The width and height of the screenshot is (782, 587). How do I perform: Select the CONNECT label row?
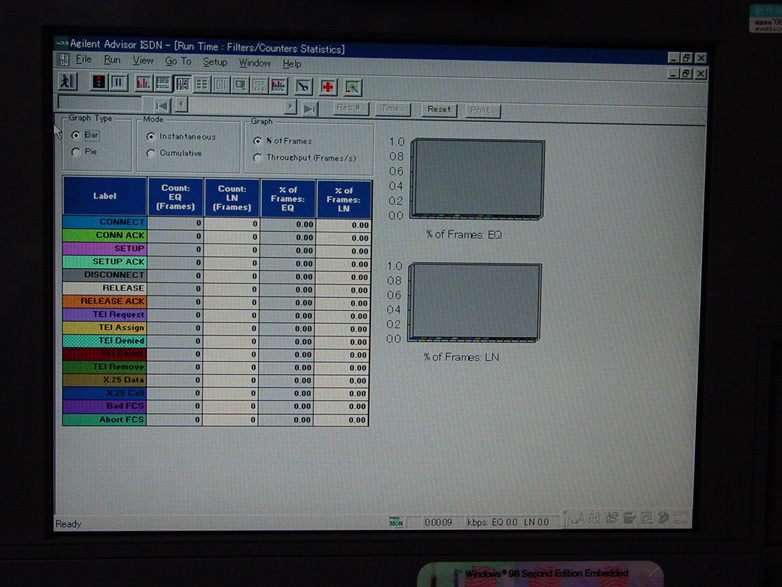104,222
